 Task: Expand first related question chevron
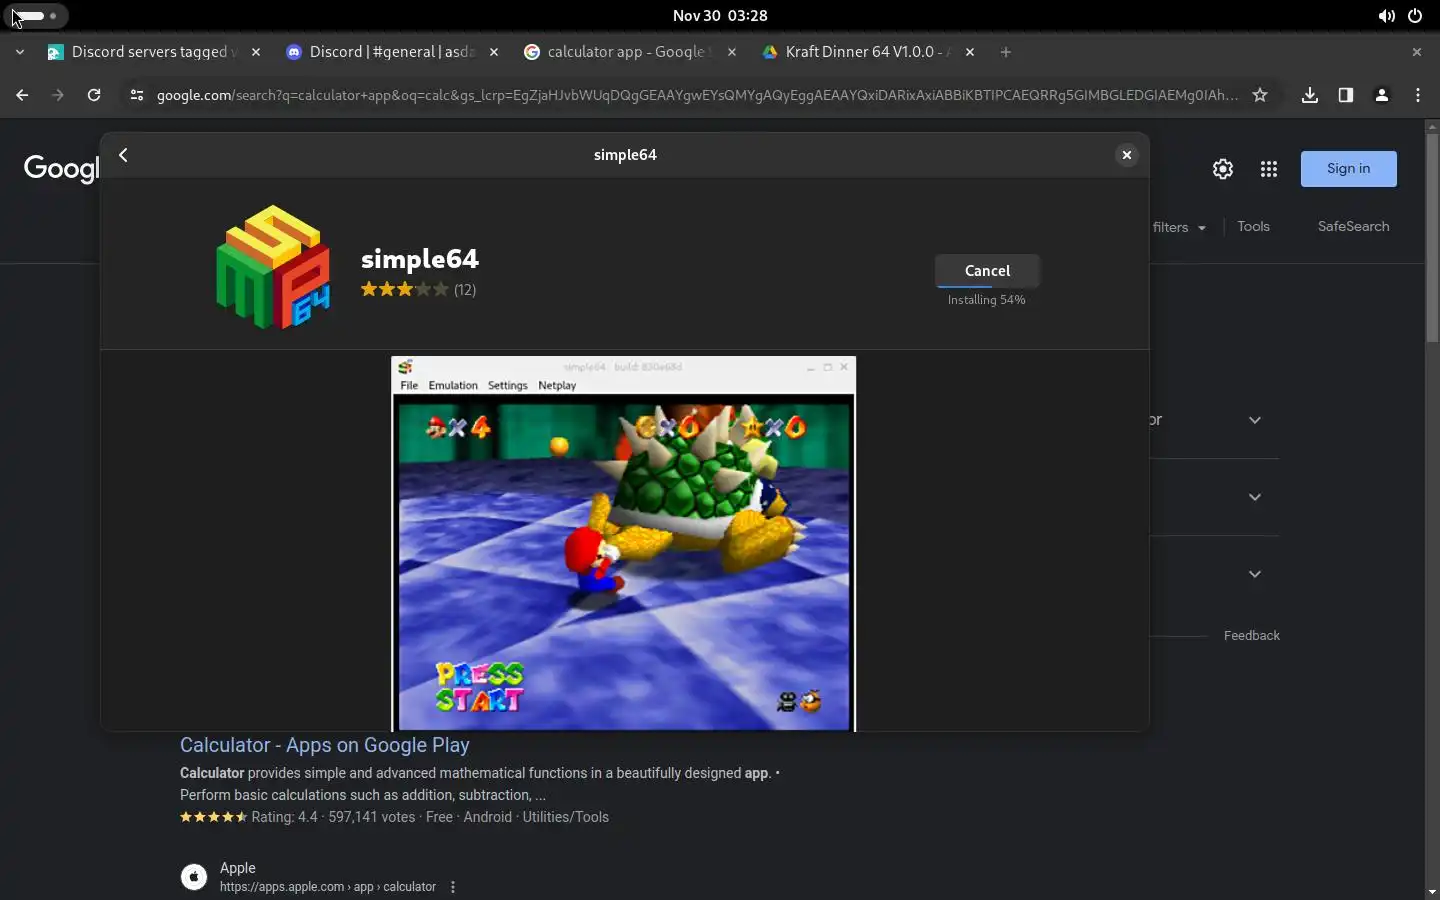tap(1255, 420)
